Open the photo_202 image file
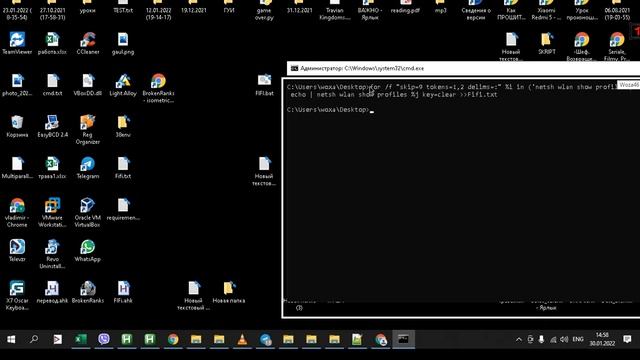This screenshot has width=640, height=360. click(x=17, y=85)
